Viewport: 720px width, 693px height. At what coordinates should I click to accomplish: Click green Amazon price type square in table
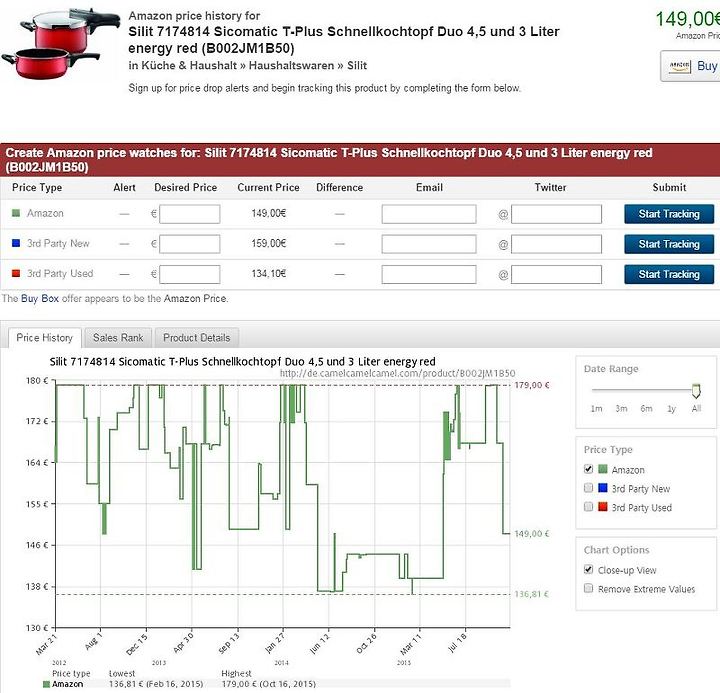coord(16,213)
